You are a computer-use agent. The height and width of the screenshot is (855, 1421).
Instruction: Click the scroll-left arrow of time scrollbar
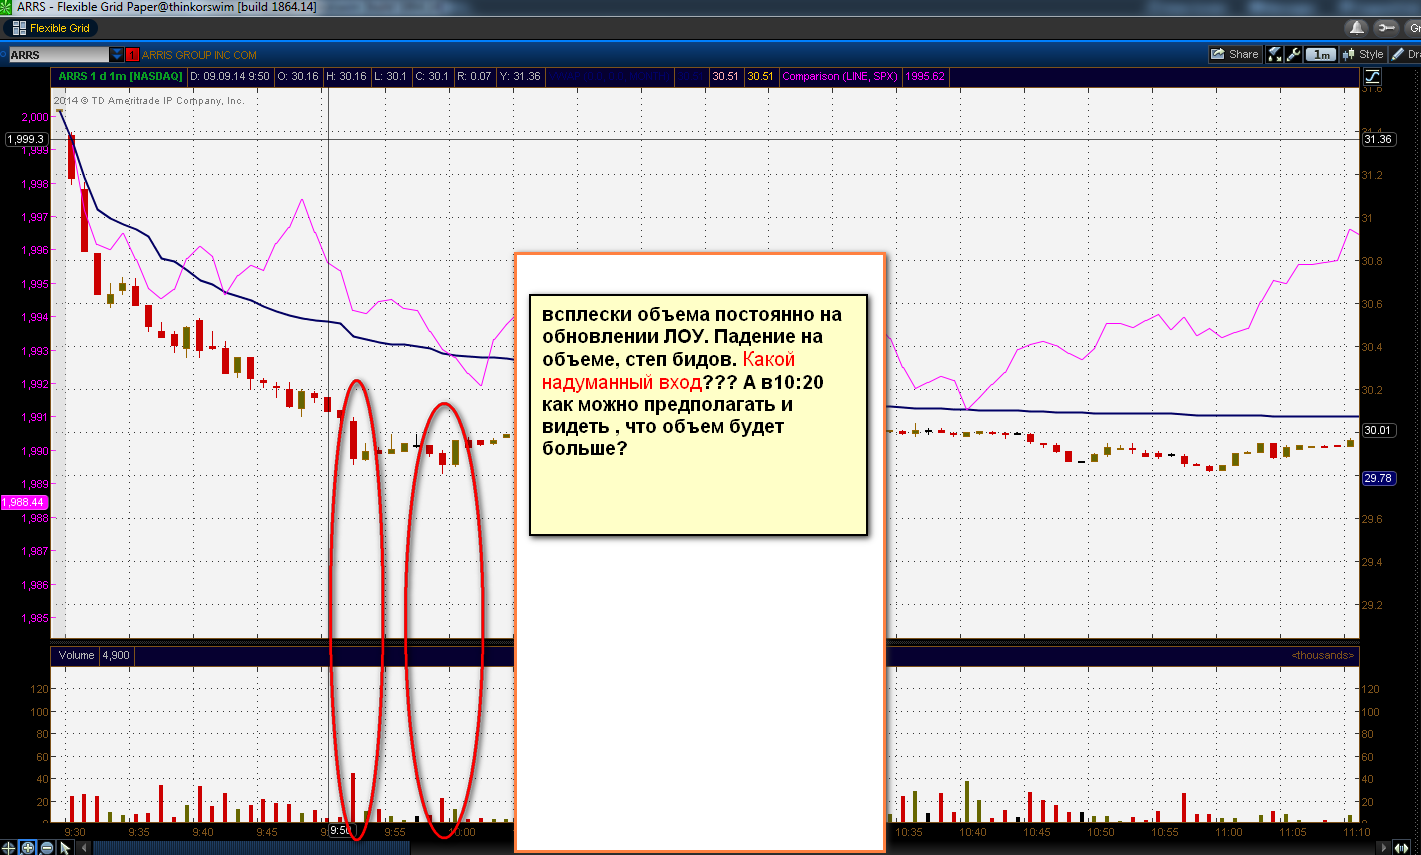click(x=85, y=848)
